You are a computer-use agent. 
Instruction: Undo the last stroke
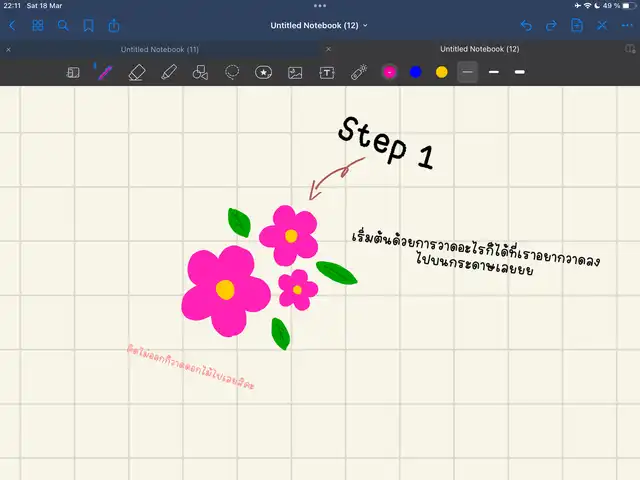(526, 25)
